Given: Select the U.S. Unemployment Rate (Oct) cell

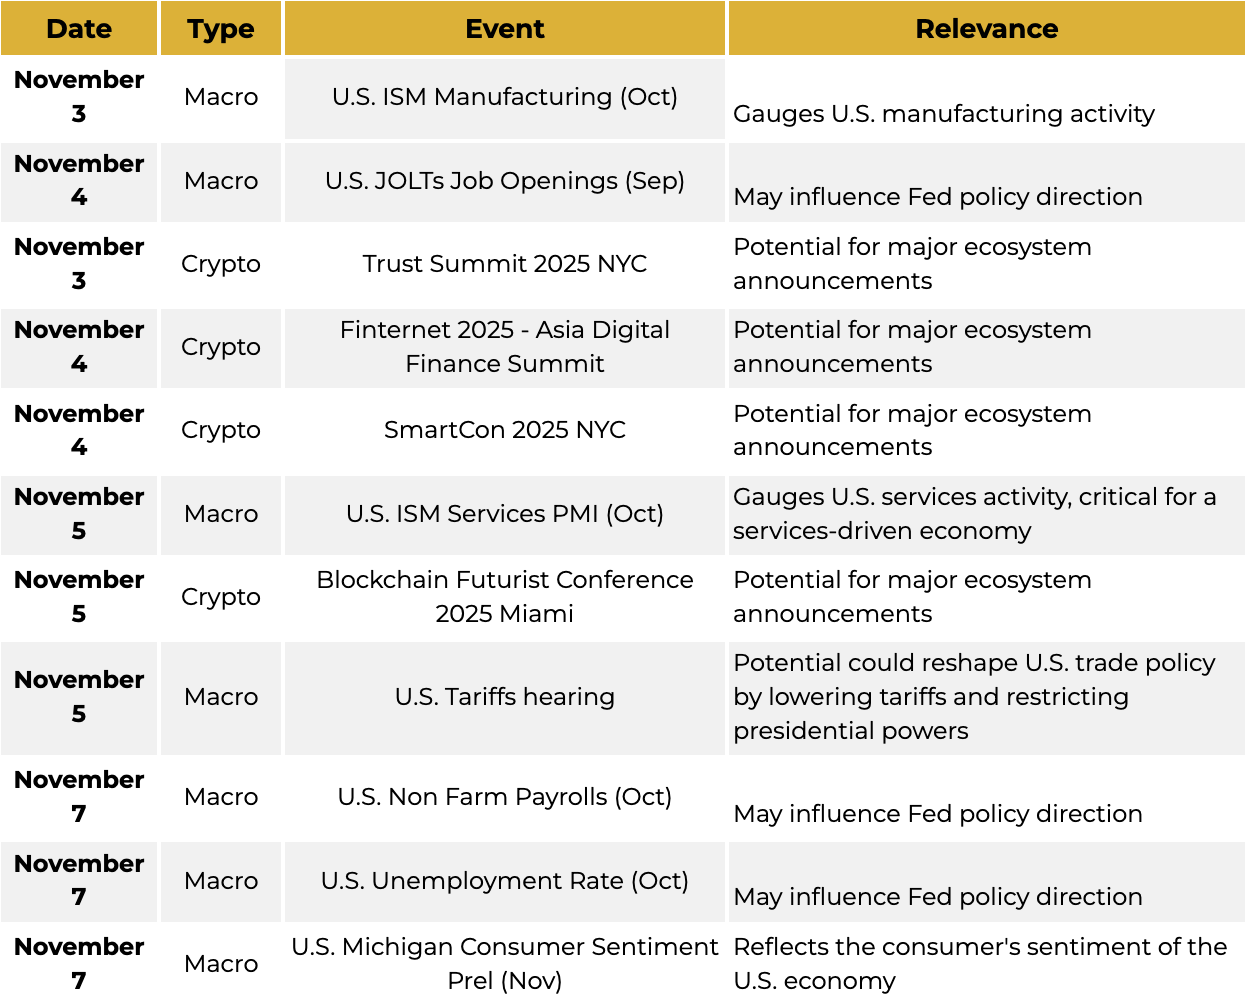Looking at the screenshot, I should pyautogui.click(x=504, y=881).
